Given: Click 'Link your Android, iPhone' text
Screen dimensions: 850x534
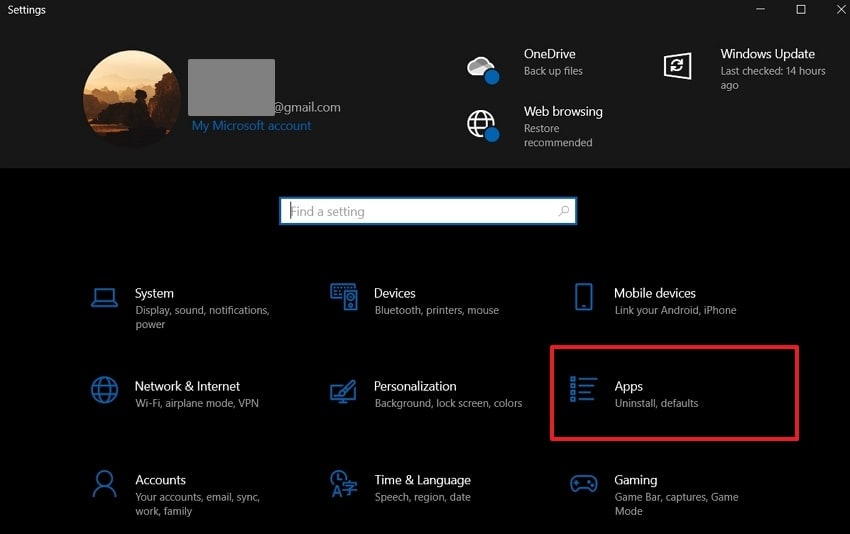Looking at the screenshot, I should pyautogui.click(x=675, y=310).
